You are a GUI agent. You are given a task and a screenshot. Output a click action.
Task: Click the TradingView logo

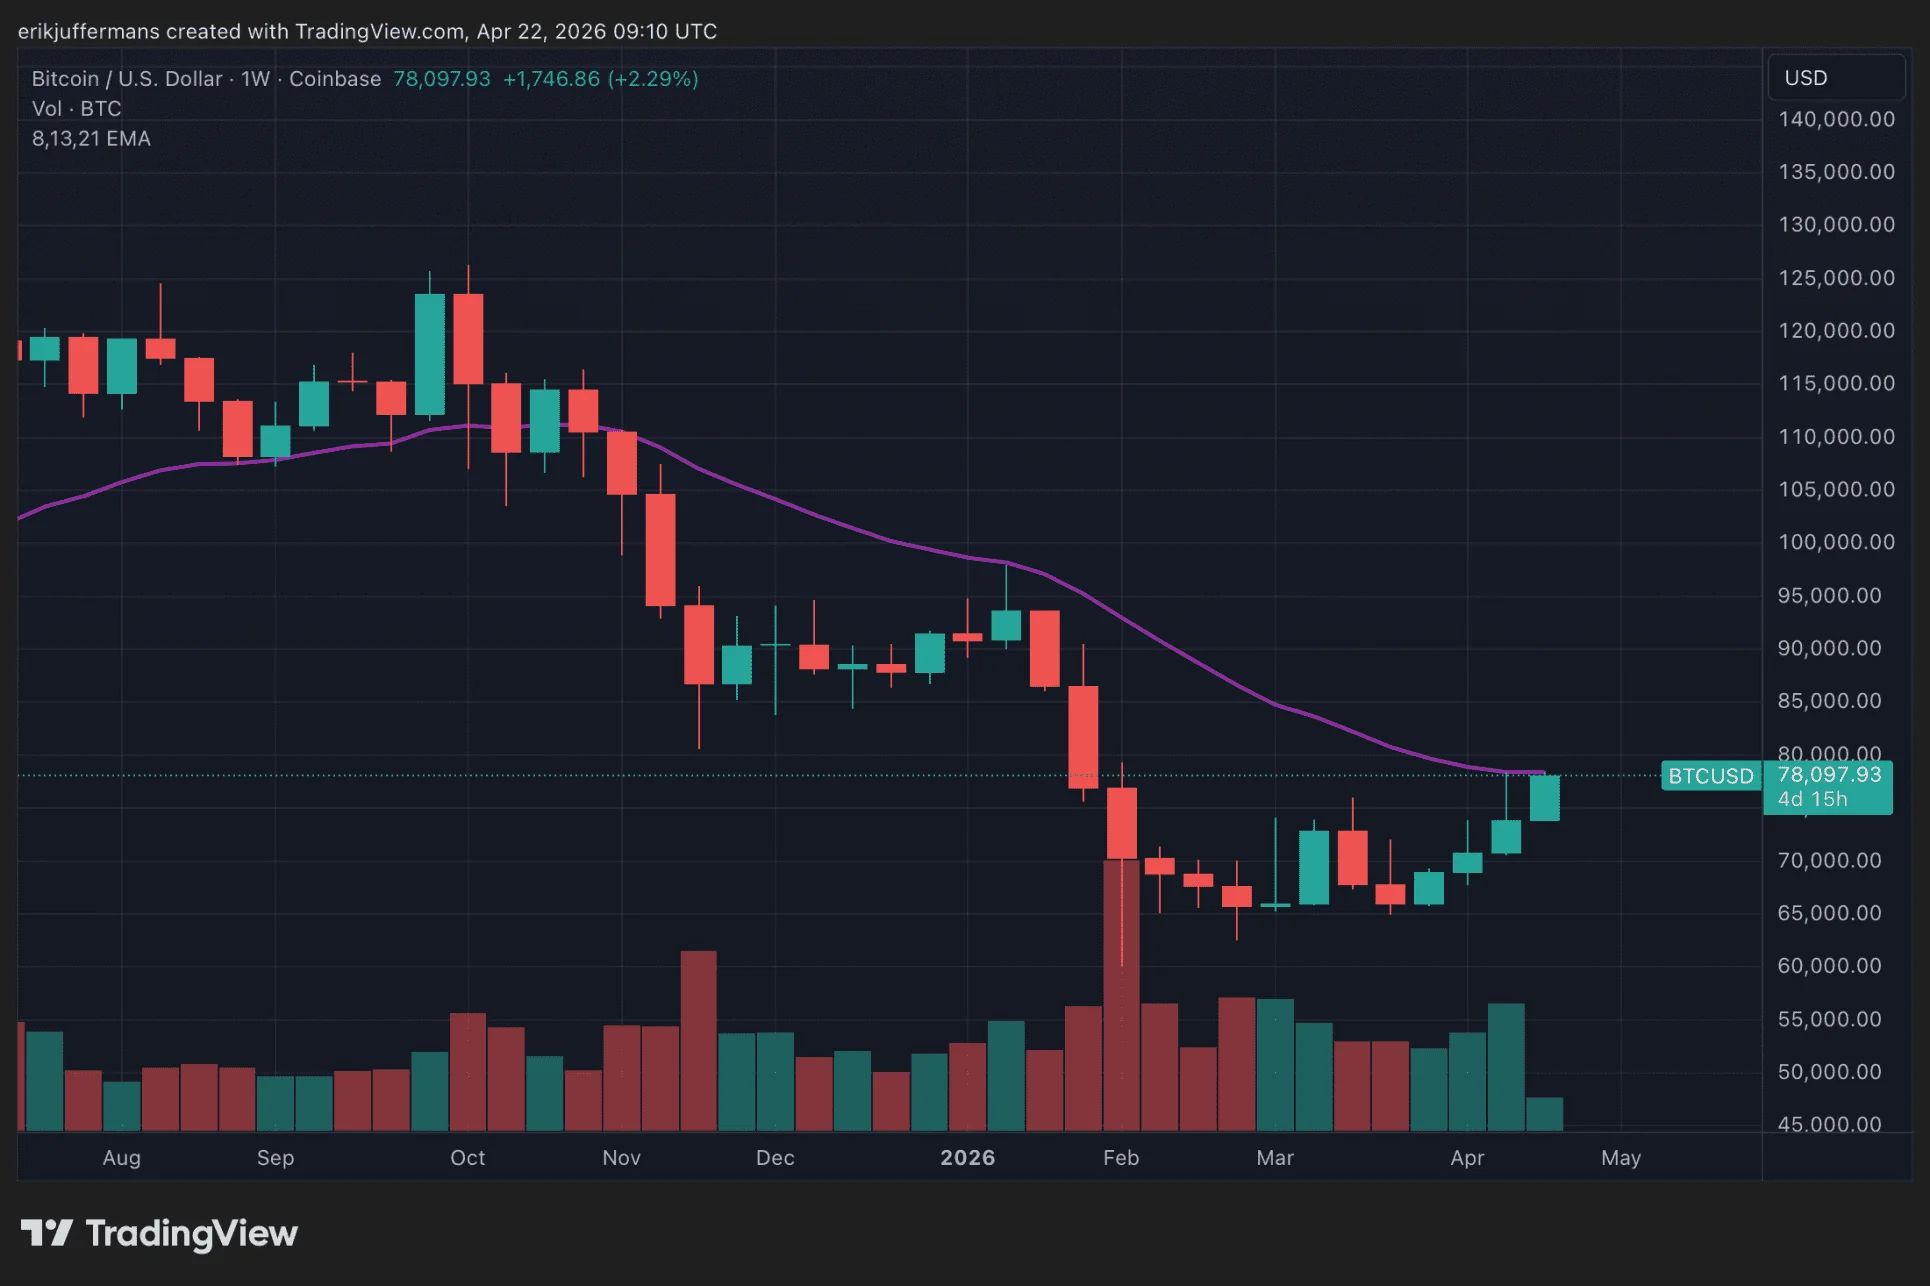point(160,1233)
